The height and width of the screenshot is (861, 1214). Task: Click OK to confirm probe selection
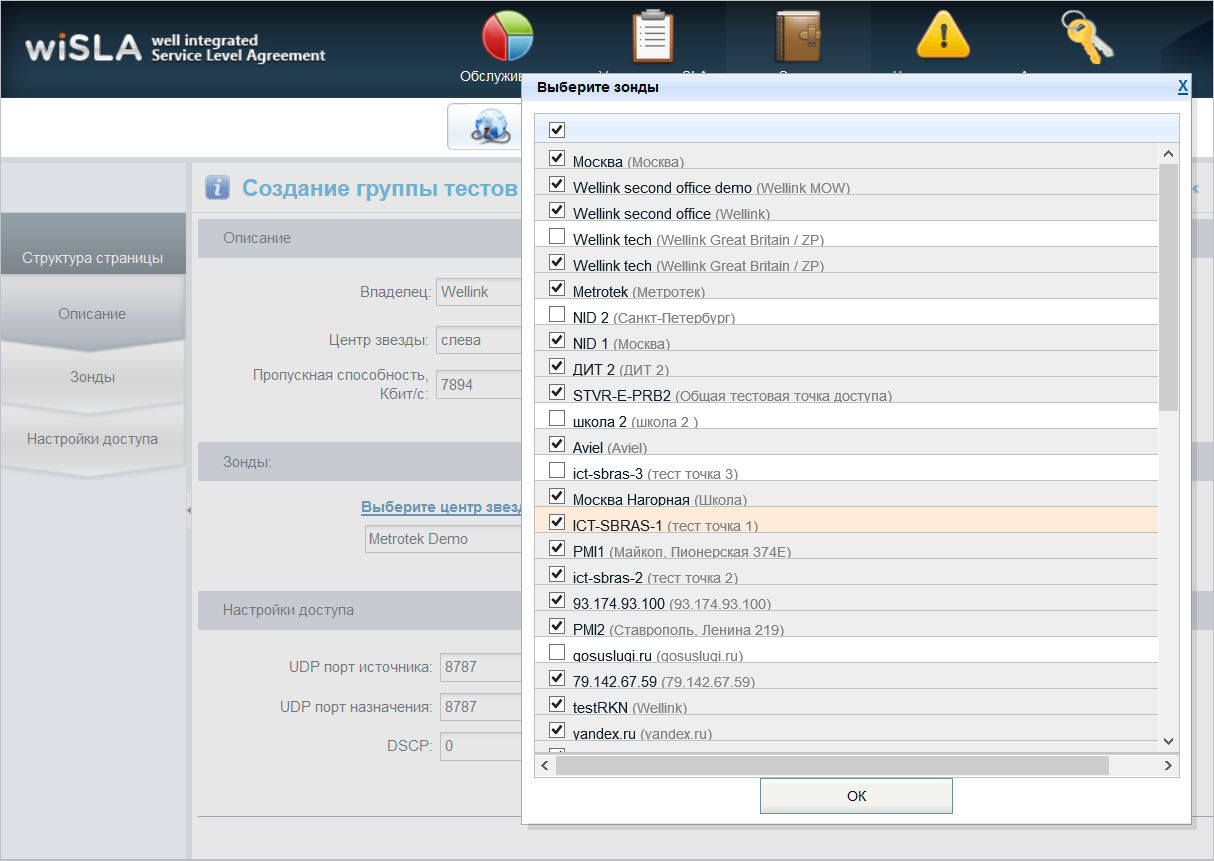[x=856, y=796]
